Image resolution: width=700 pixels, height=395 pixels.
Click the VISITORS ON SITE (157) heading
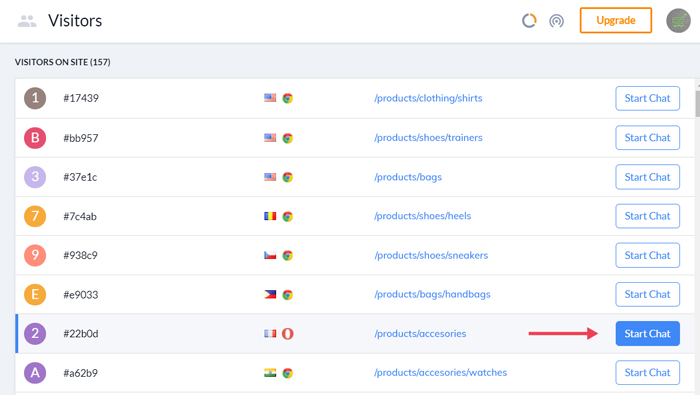click(x=62, y=62)
